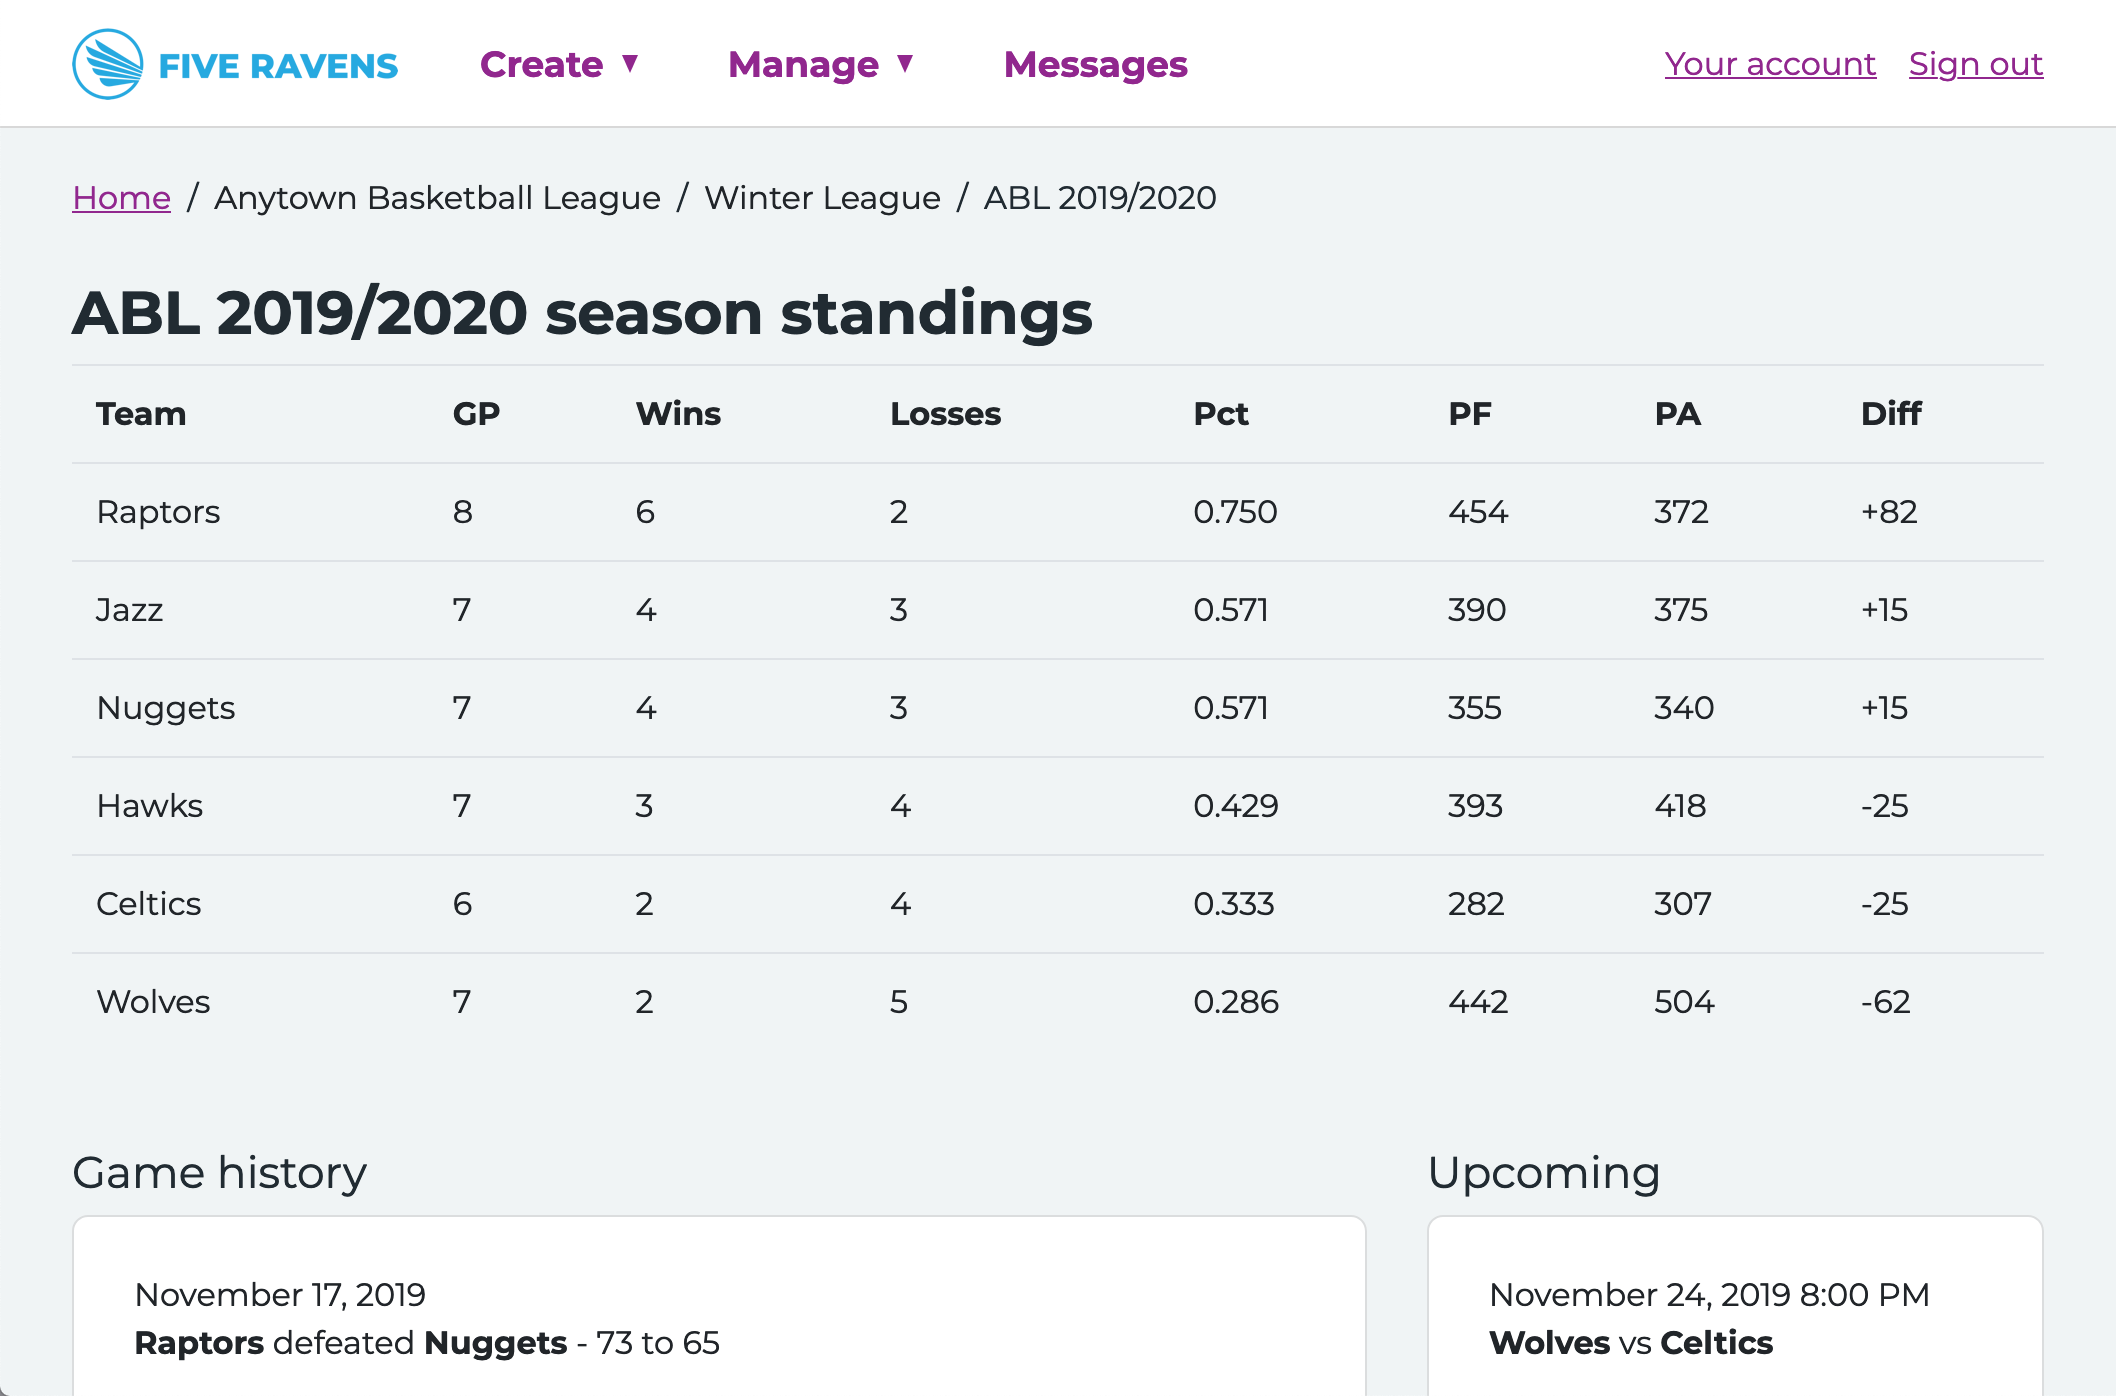Click the Five Ravens bird logo icon
Viewport: 2116px width, 1396px height.
coord(107,64)
